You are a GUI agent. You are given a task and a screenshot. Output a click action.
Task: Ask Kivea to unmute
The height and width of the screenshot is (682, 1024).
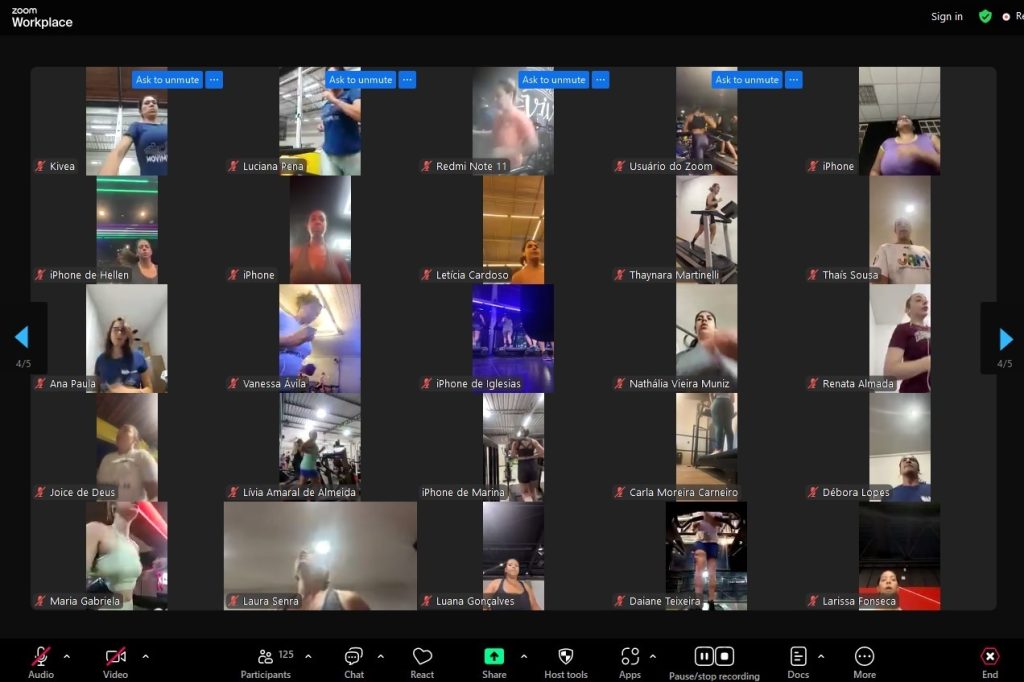pyautogui.click(x=167, y=80)
